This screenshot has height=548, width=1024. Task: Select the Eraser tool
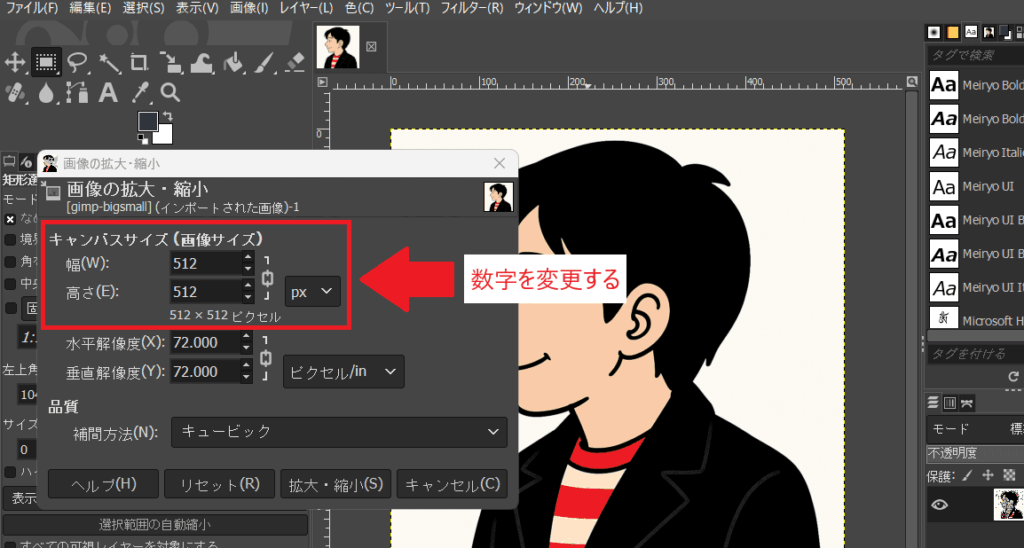coord(295,63)
